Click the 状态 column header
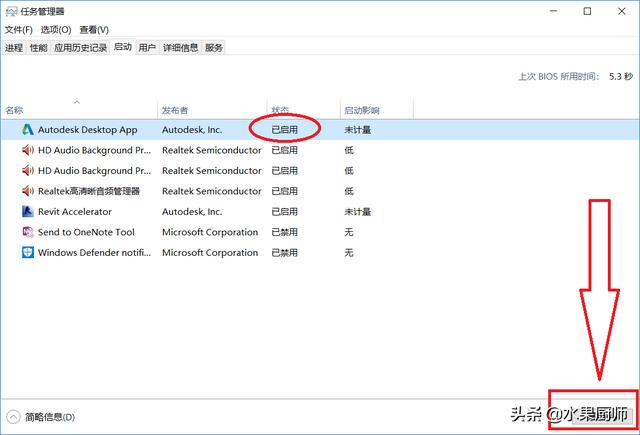The image size is (640, 435). [281, 109]
